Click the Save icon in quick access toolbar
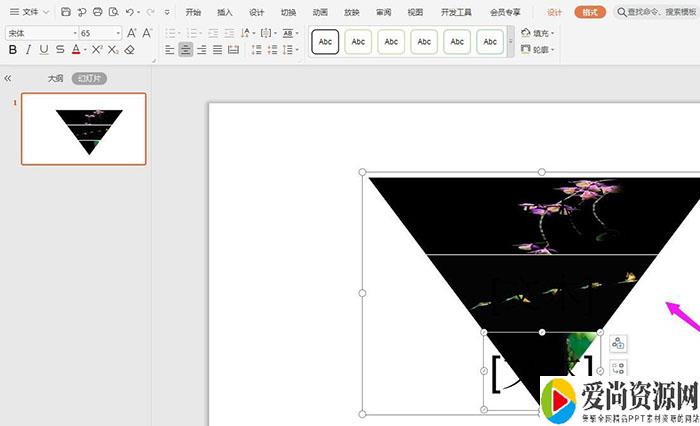 tap(66, 12)
